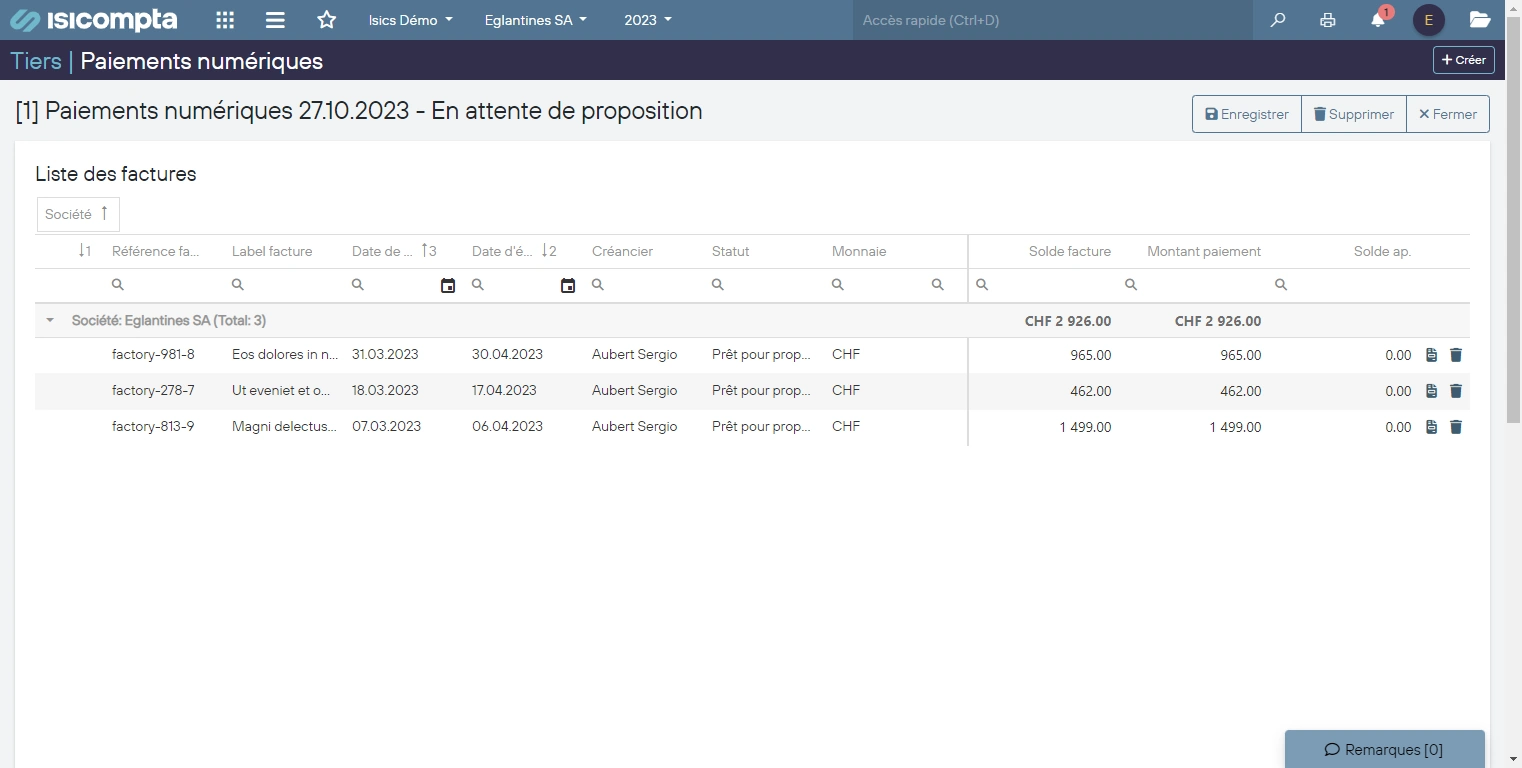Viewport: 1522px width, 768px height.
Task: Open the Isics Démo dropdown
Action: 411,20
